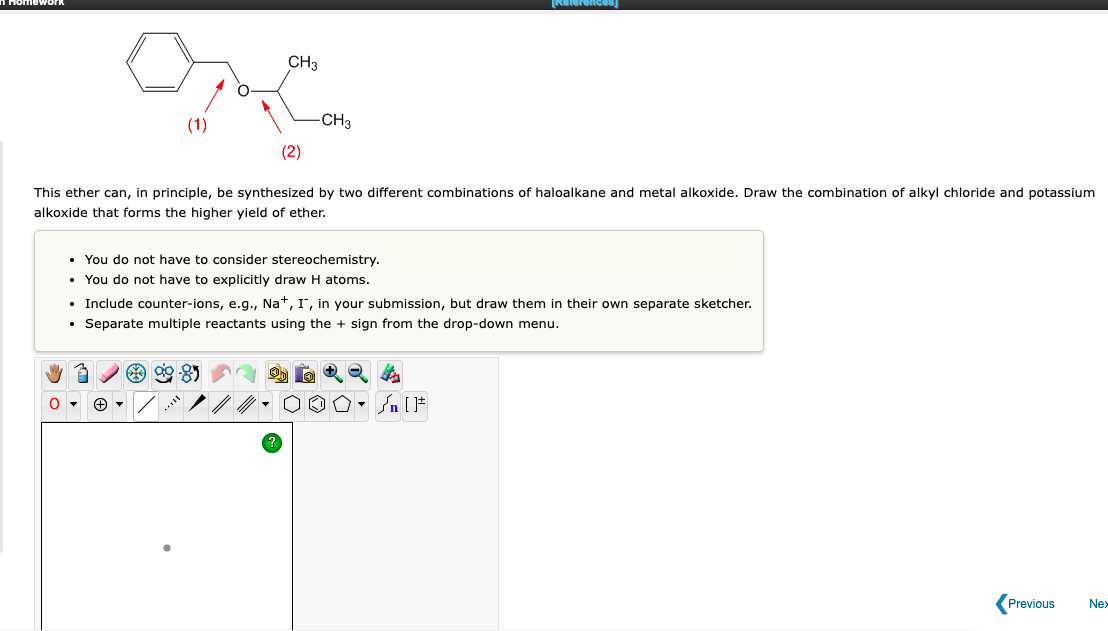Click the rotate molecule icon
Screen dimensions: 1108x631
190,373
